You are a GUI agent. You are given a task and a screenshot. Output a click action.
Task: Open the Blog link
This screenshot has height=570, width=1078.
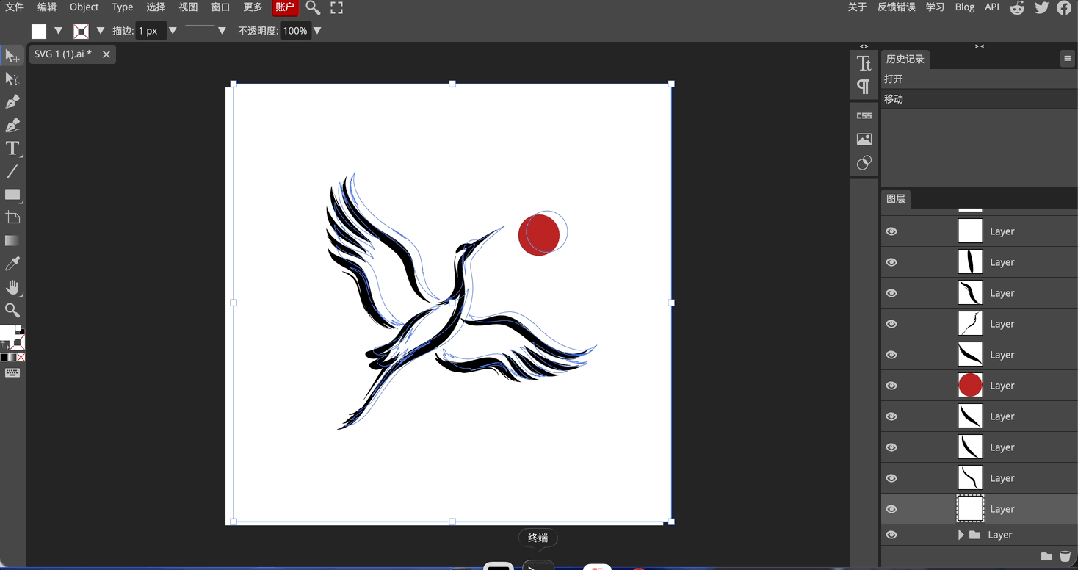tap(965, 7)
